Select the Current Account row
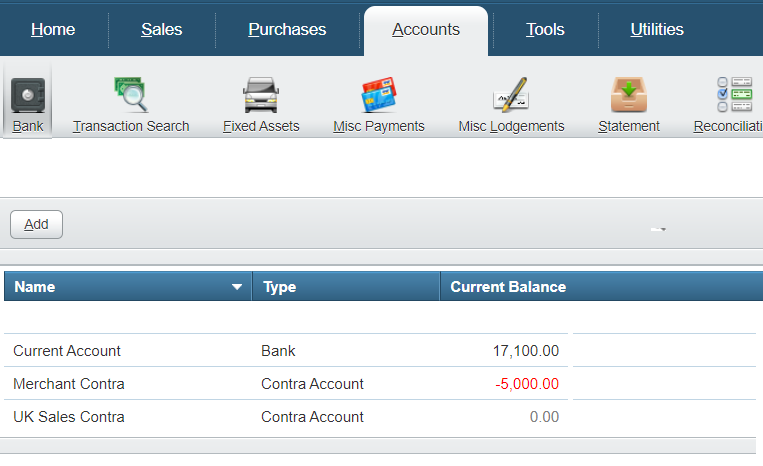This screenshot has width=763, height=466. 67,351
